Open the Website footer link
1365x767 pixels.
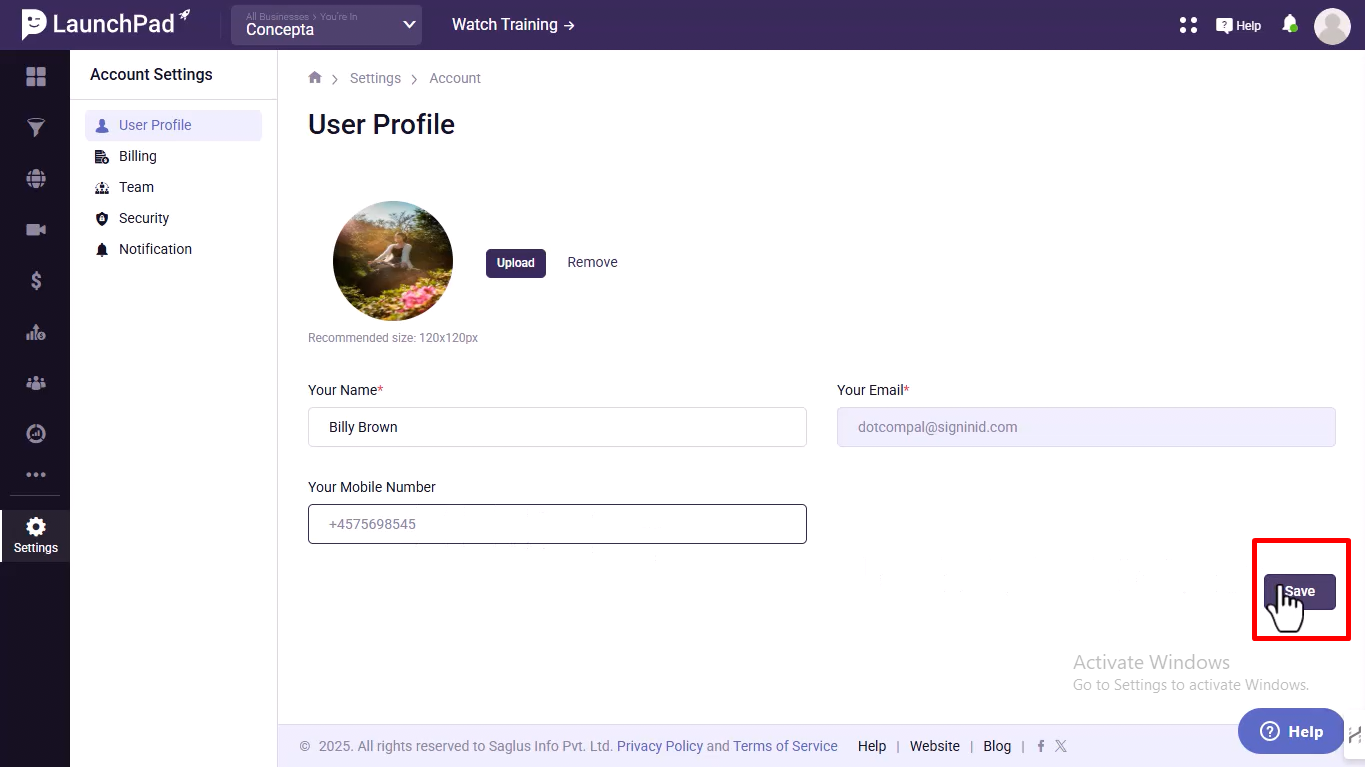935,746
